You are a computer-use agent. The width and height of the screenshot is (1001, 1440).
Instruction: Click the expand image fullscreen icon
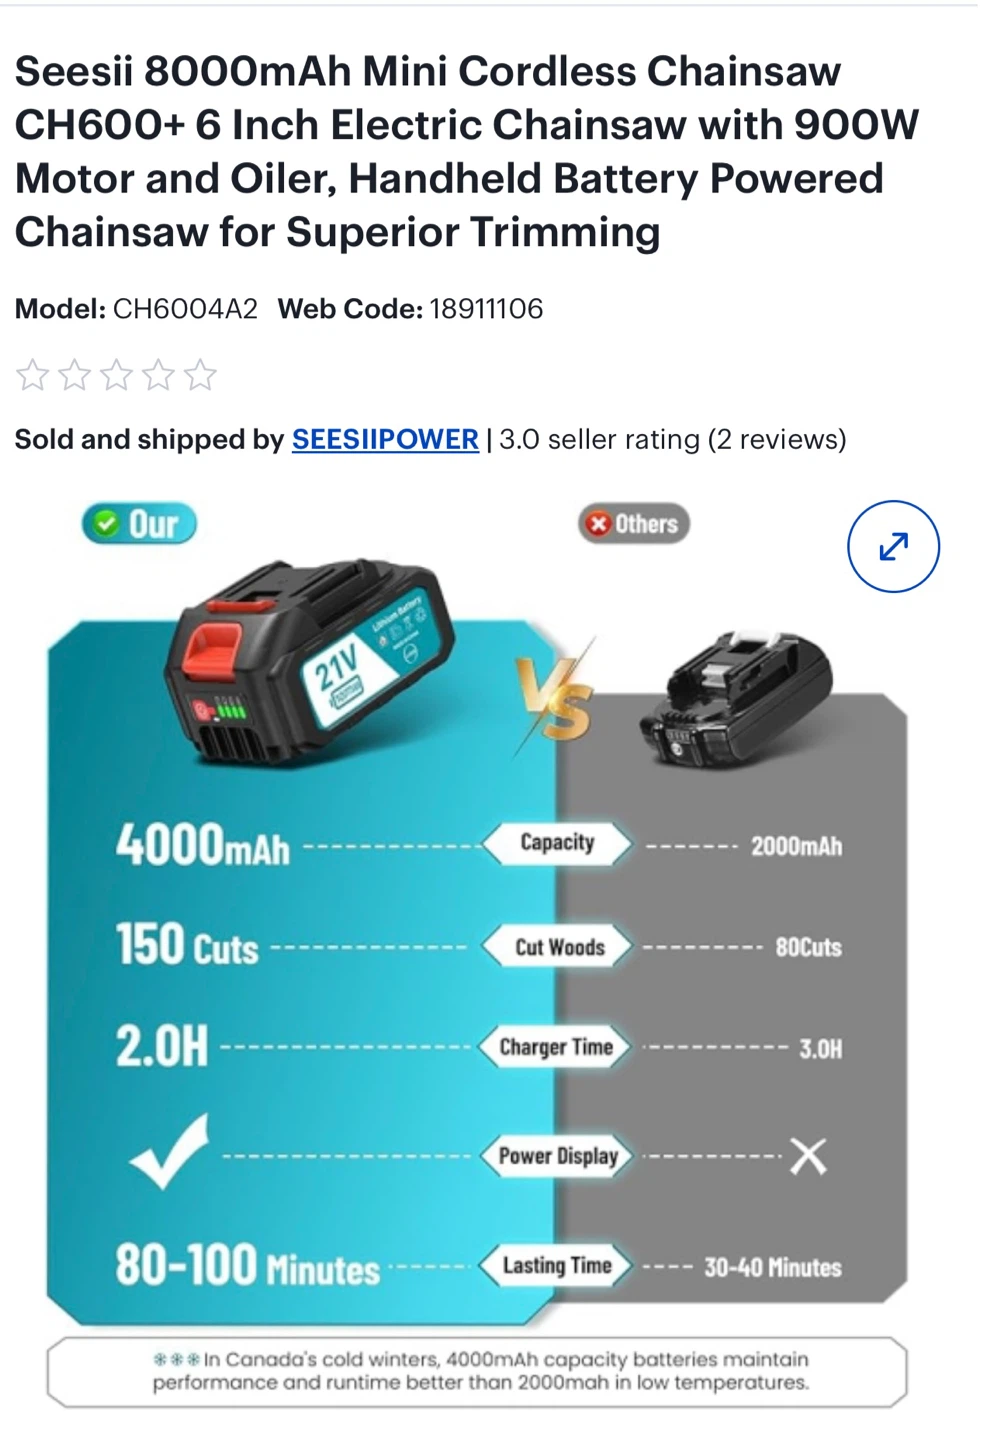[x=893, y=547]
